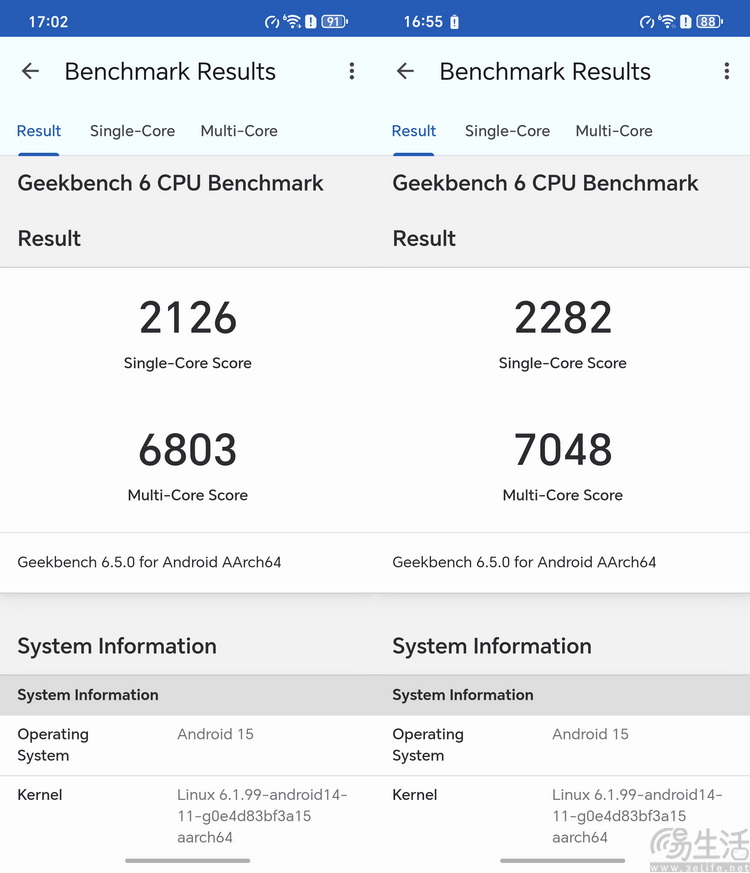The image size is (750, 873).
Task: Tap the 6803 Multi-Core Score
Action: [188, 450]
